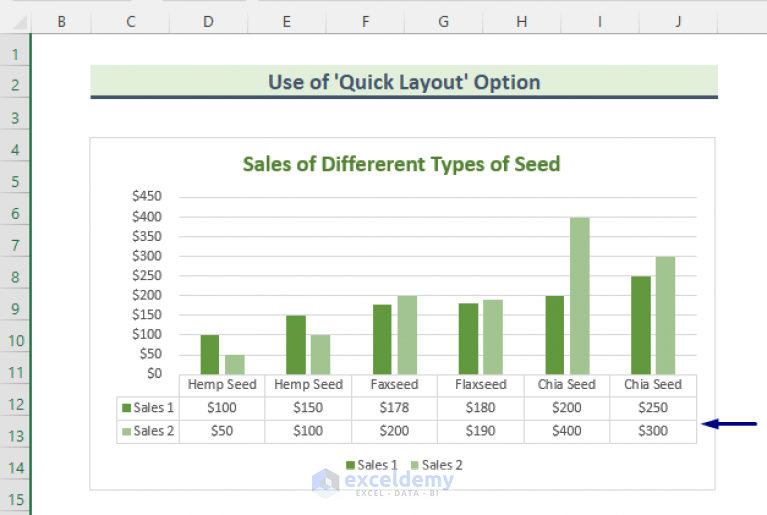Click the $250 value in Sales 1 row
This screenshot has width=767, height=515.
653,407
